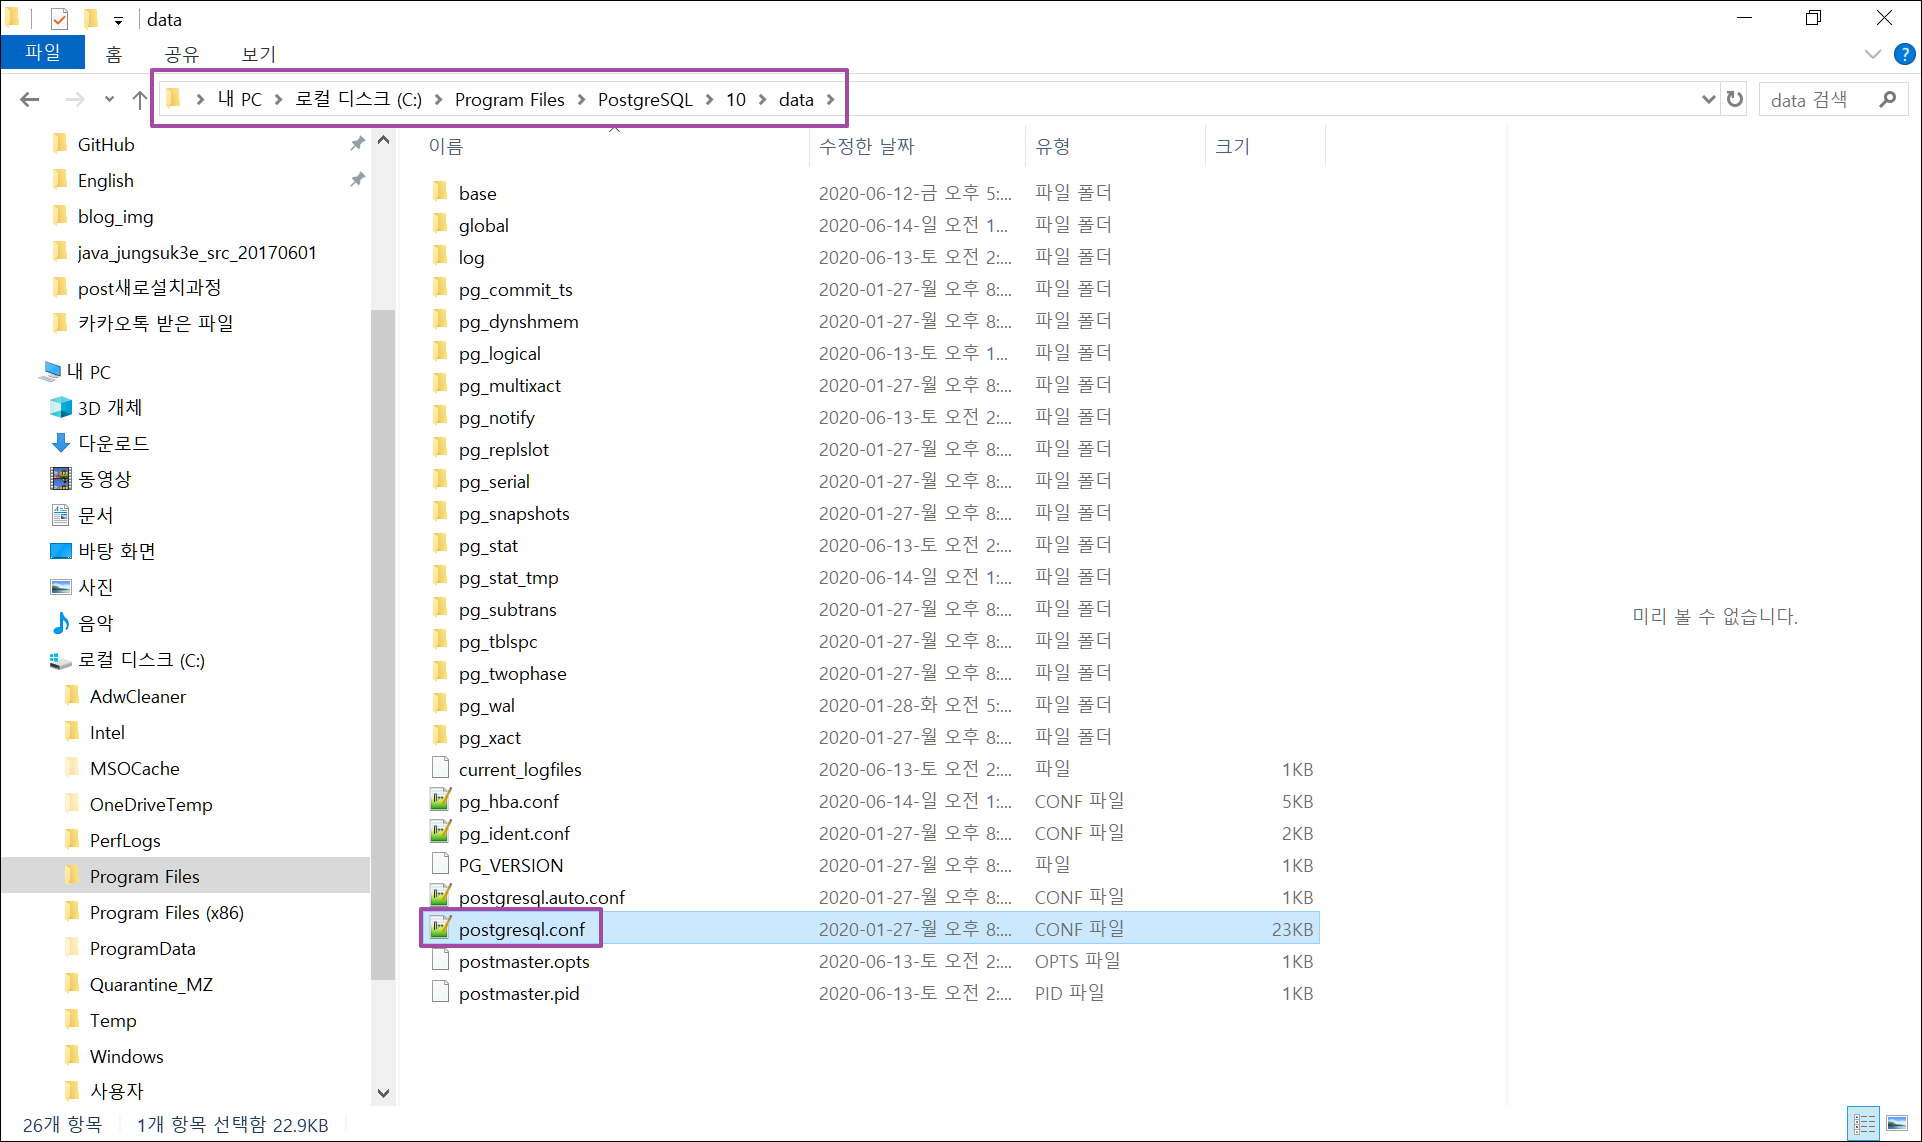Open the 파일 menu tab

click(43, 52)
